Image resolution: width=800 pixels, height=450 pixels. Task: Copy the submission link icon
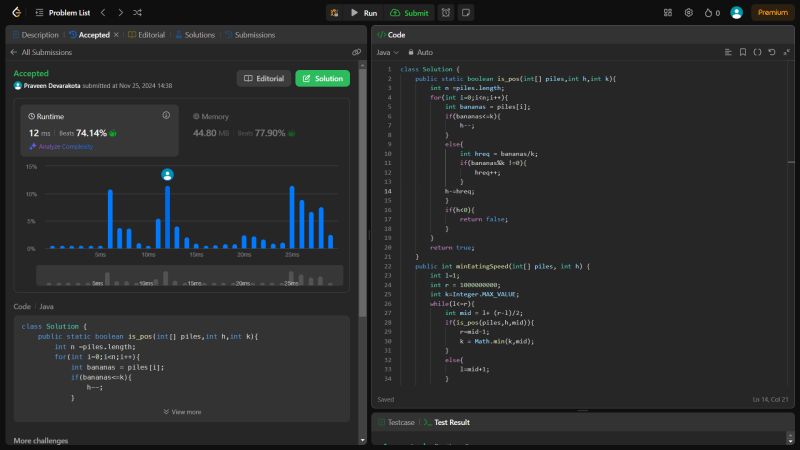(x=357, y=51)
